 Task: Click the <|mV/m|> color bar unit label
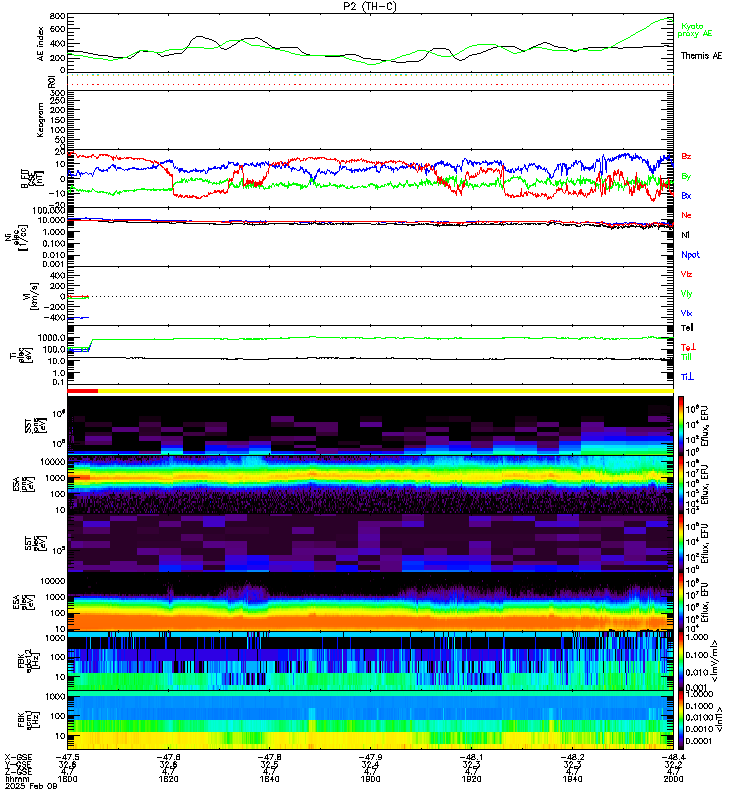coord(715,661)
